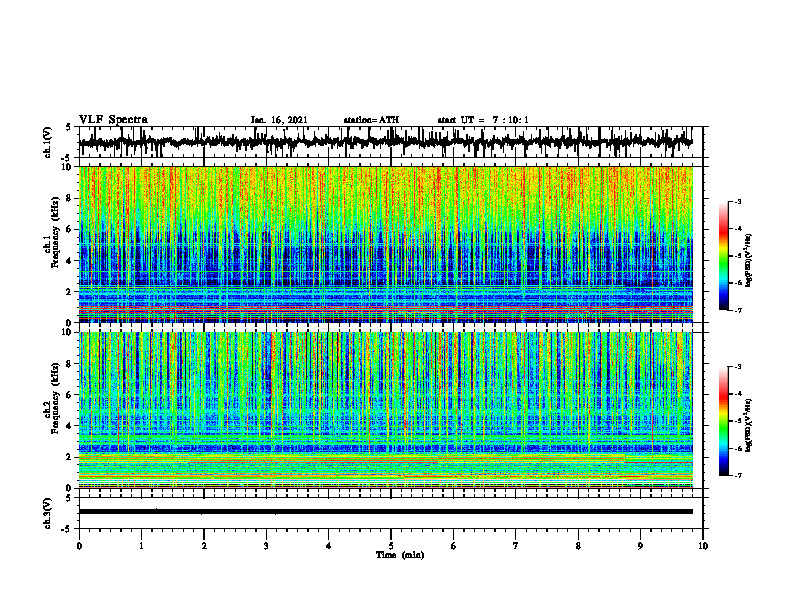Click the "5" tick on the time axis
Viewport: 792px width, 612px height.
[x=391, y=546]
